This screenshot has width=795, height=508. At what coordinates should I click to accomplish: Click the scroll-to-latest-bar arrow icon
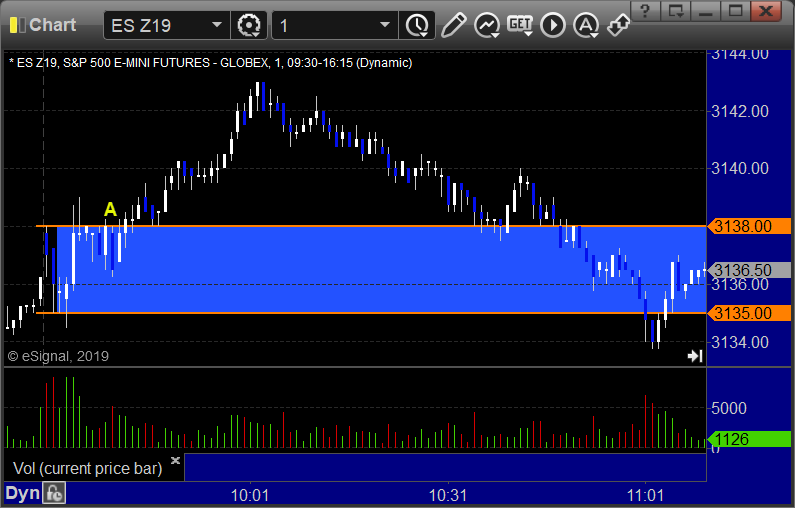pos(695,356)
